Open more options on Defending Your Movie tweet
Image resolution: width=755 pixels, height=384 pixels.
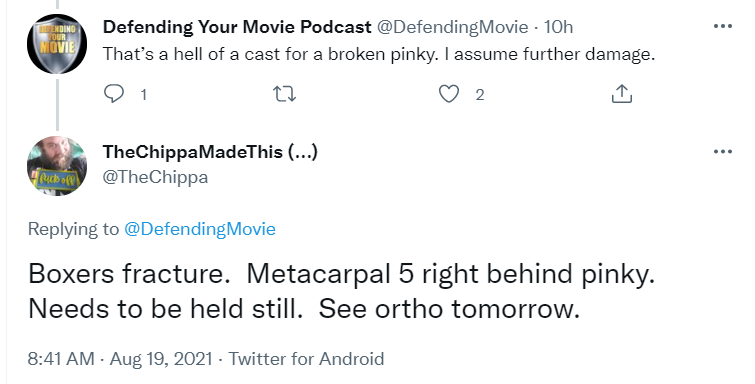pos(723,26)
